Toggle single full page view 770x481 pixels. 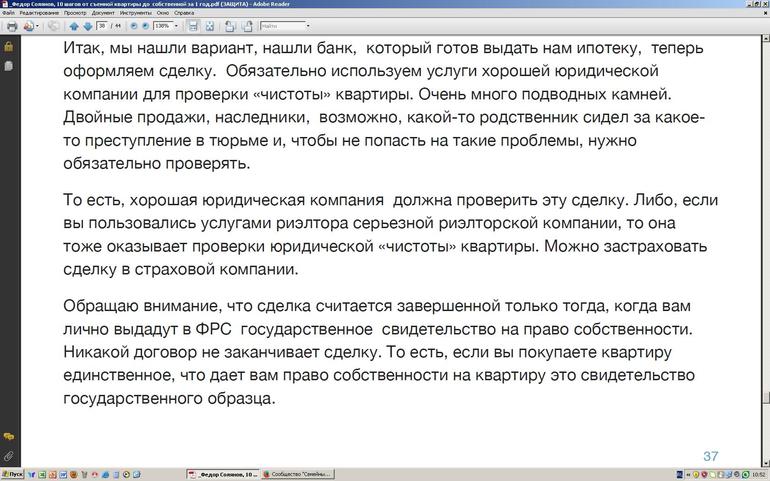tap(208, 26)
